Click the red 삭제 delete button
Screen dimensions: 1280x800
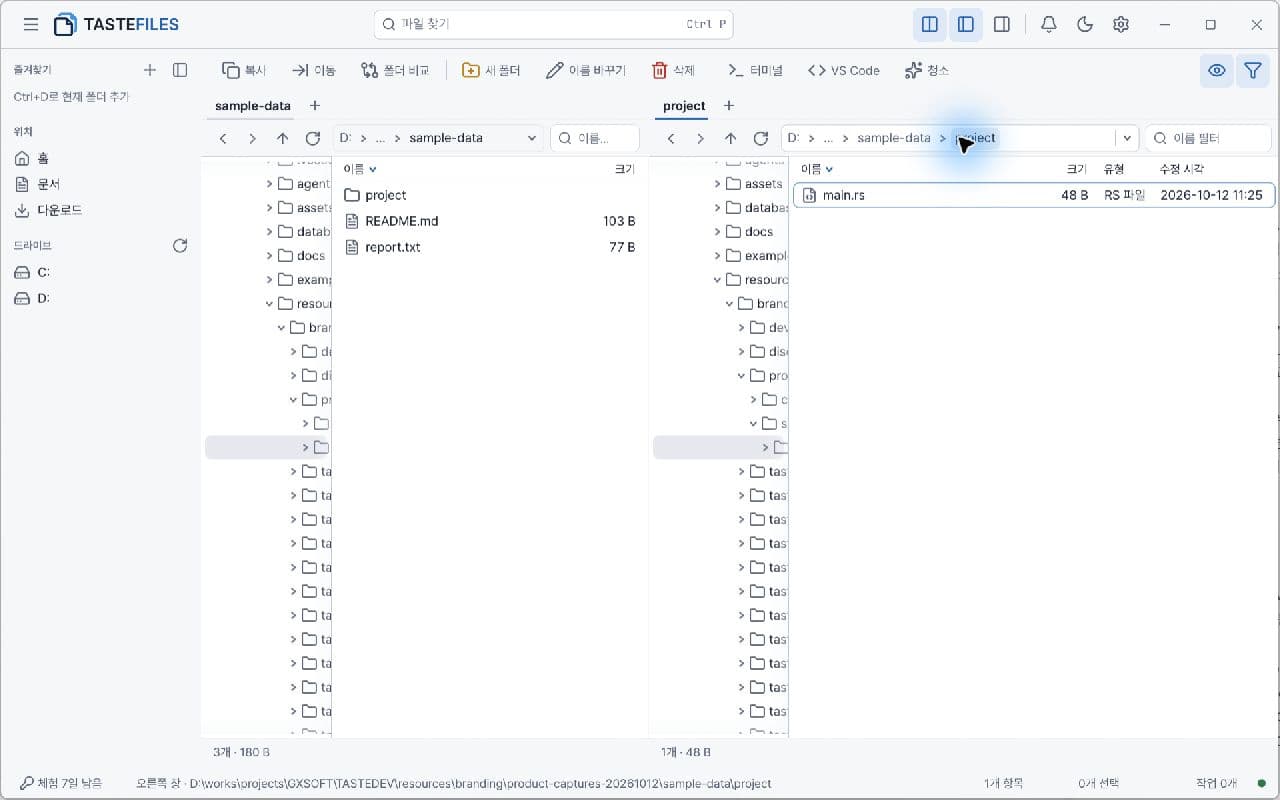pos(673,70)
